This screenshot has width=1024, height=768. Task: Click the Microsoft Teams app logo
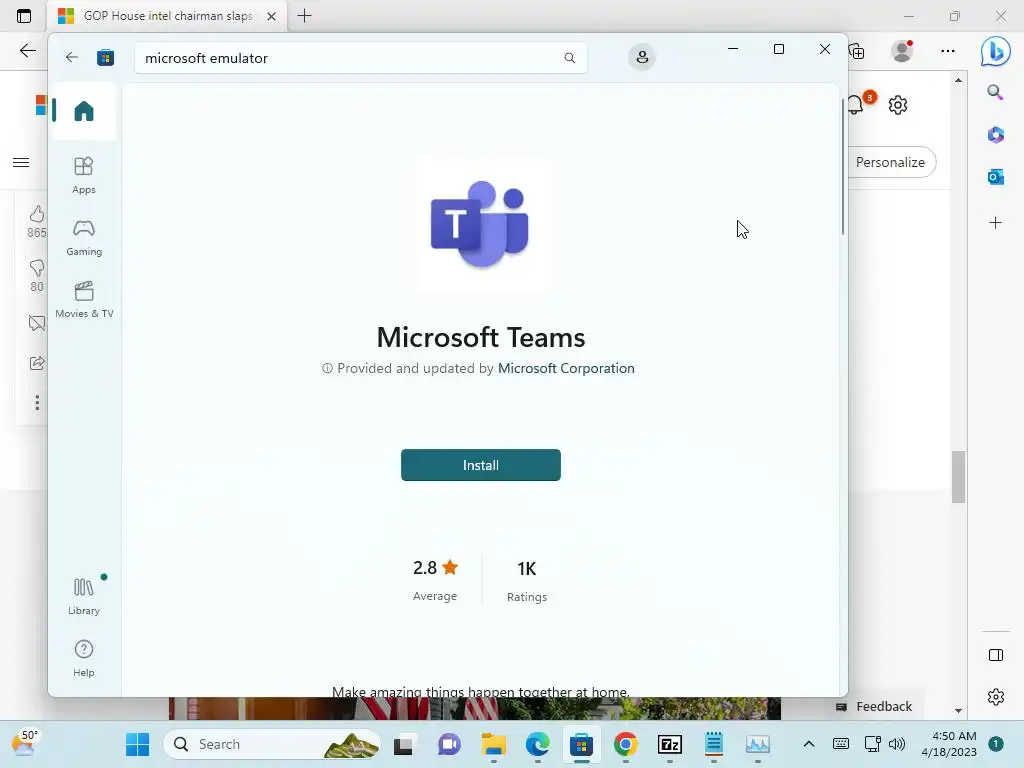pos(481,224)
